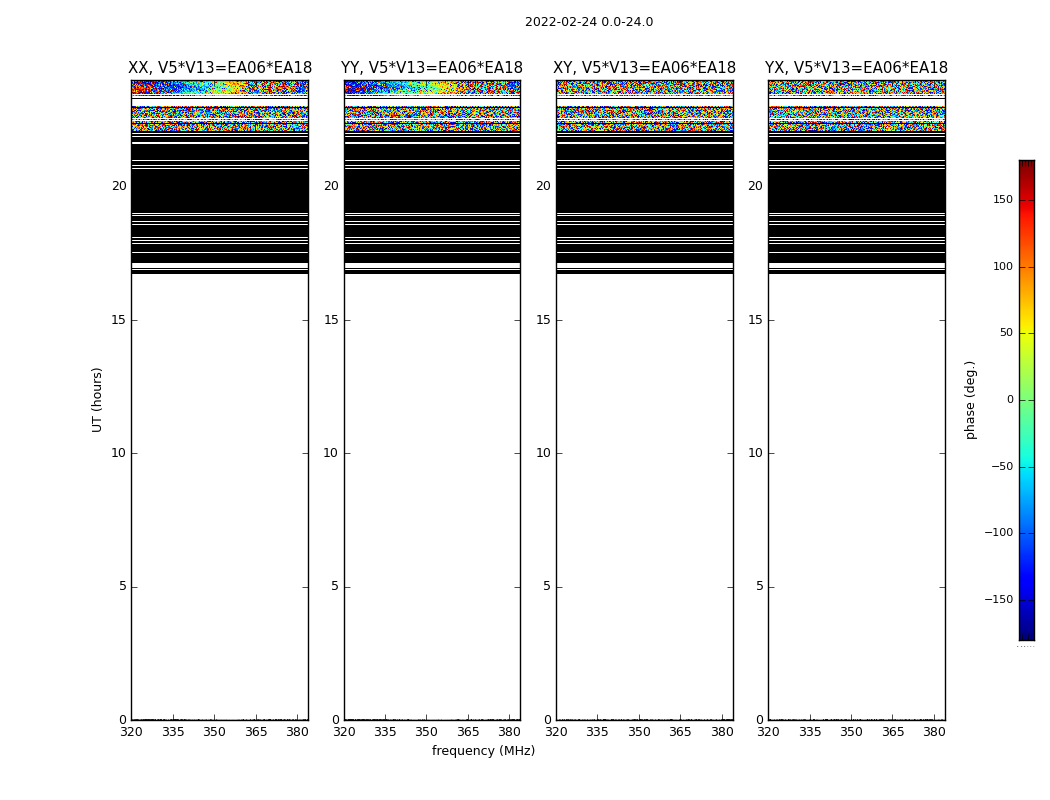Select the phase (deg.) colorbar label
Screen dimensions: 1050x800
tap(970, 399)
